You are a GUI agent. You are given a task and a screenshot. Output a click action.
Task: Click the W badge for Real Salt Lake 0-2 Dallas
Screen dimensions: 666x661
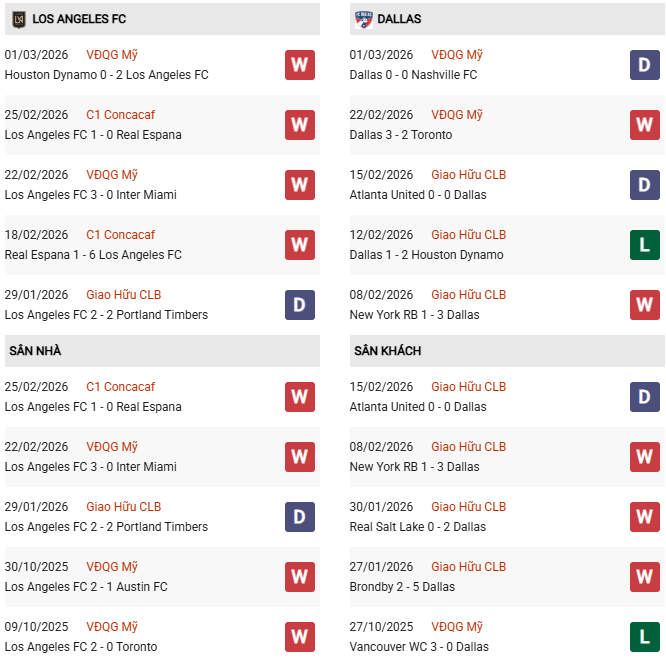click(644, 517)
